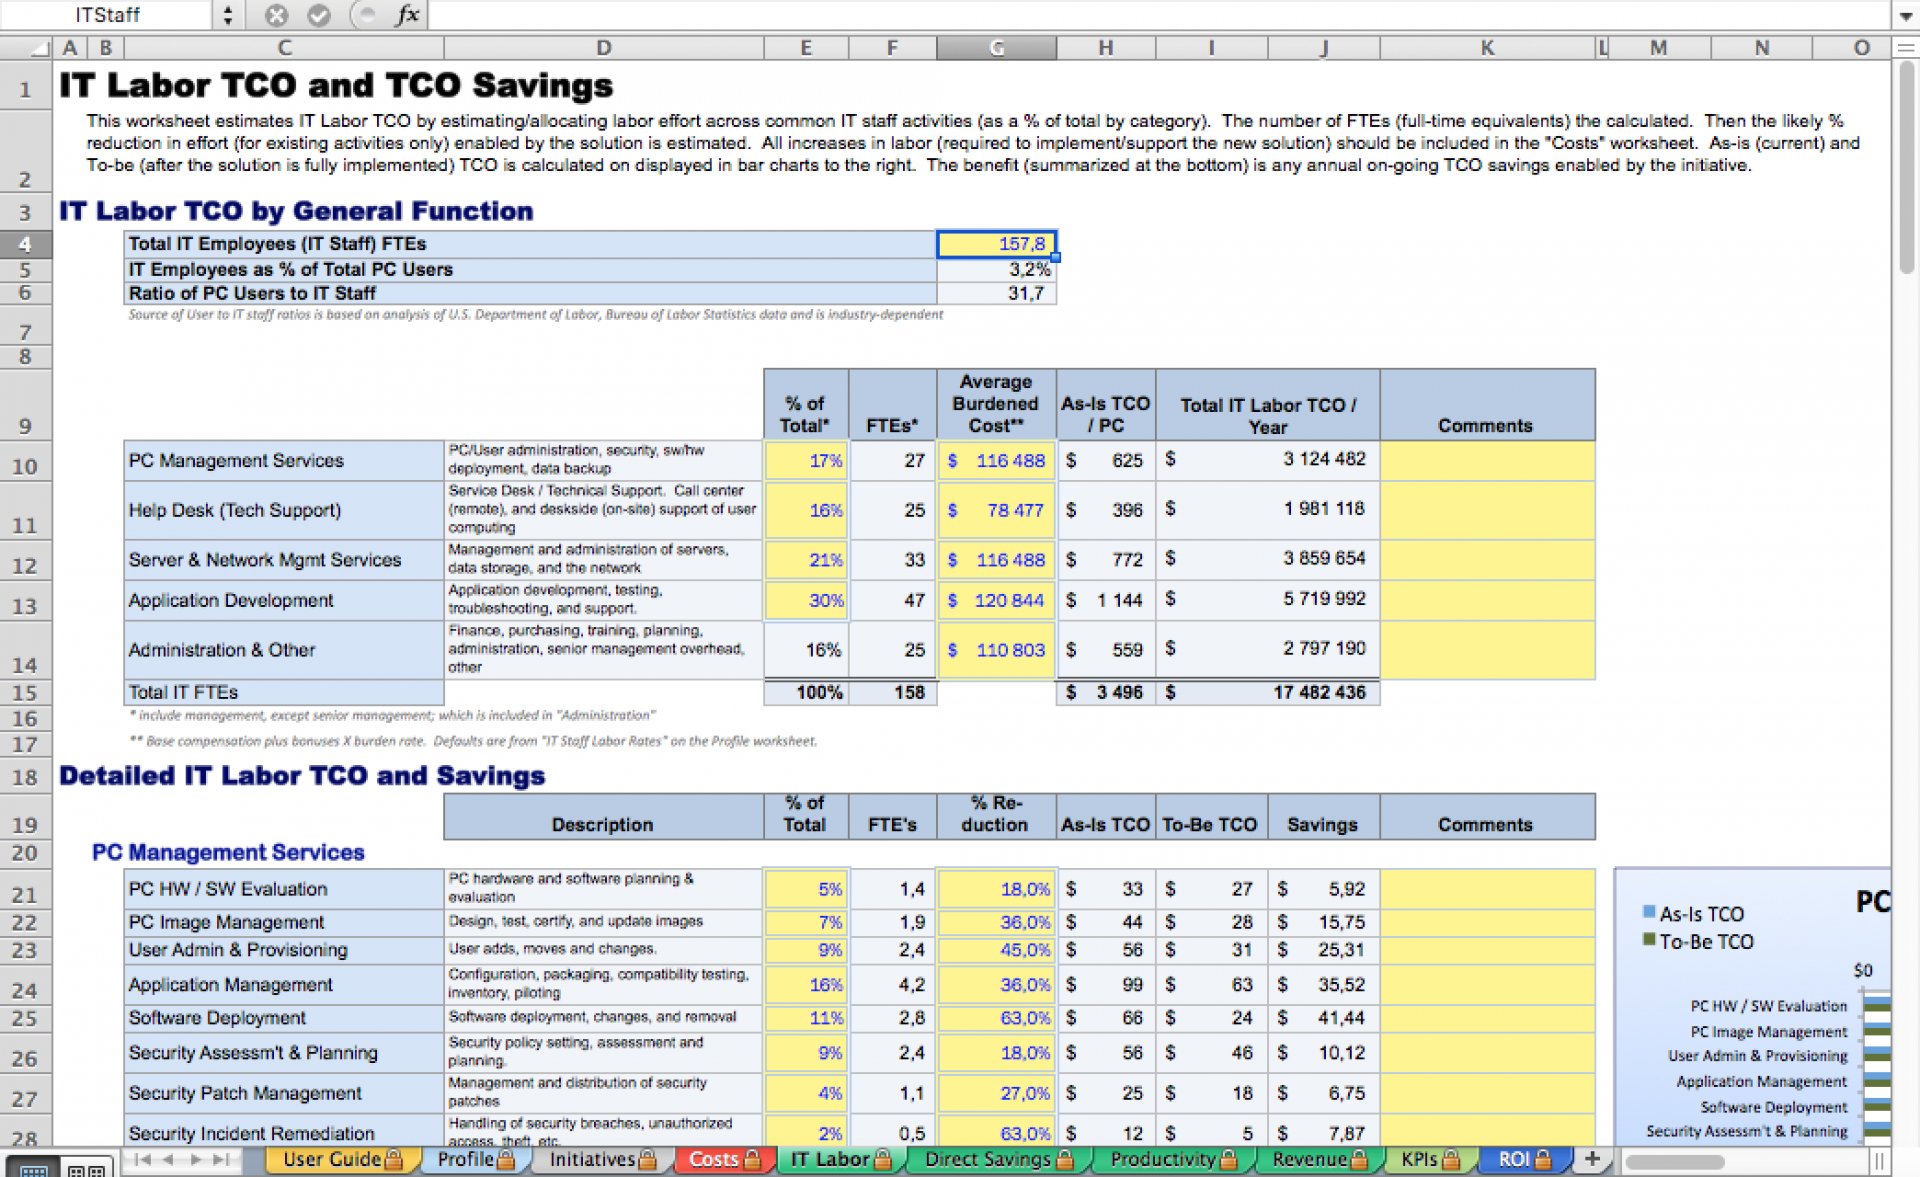The image size is (1920, 1177).
Task: Click the 3 124 482 labor TCO cell
Action: tap(1268, 461)
